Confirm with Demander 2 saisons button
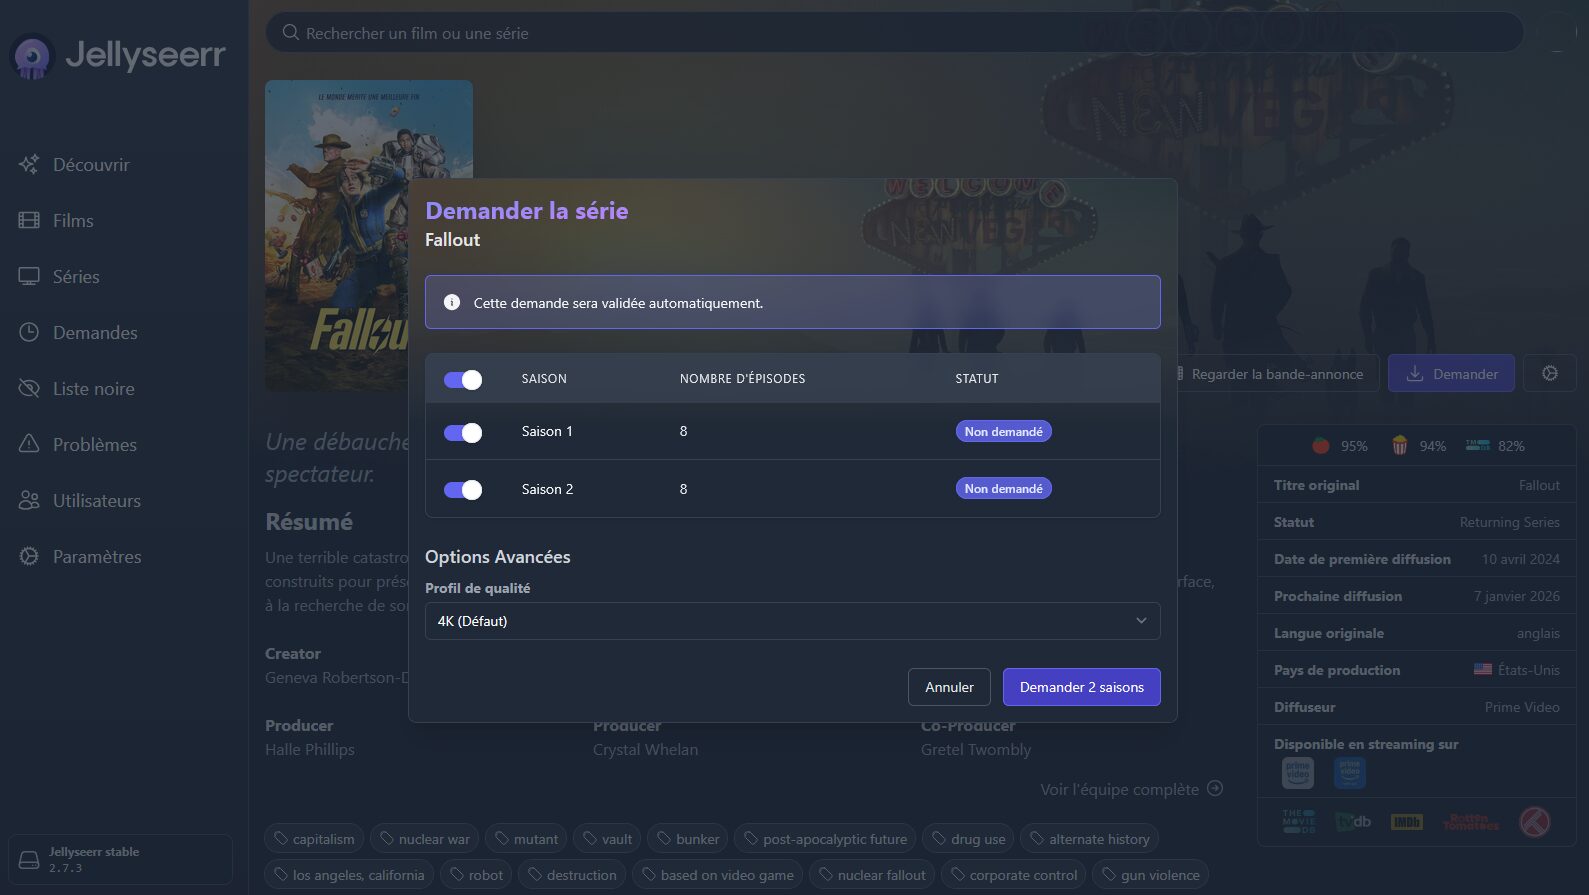1589x895 pixels. point(1081,687)
